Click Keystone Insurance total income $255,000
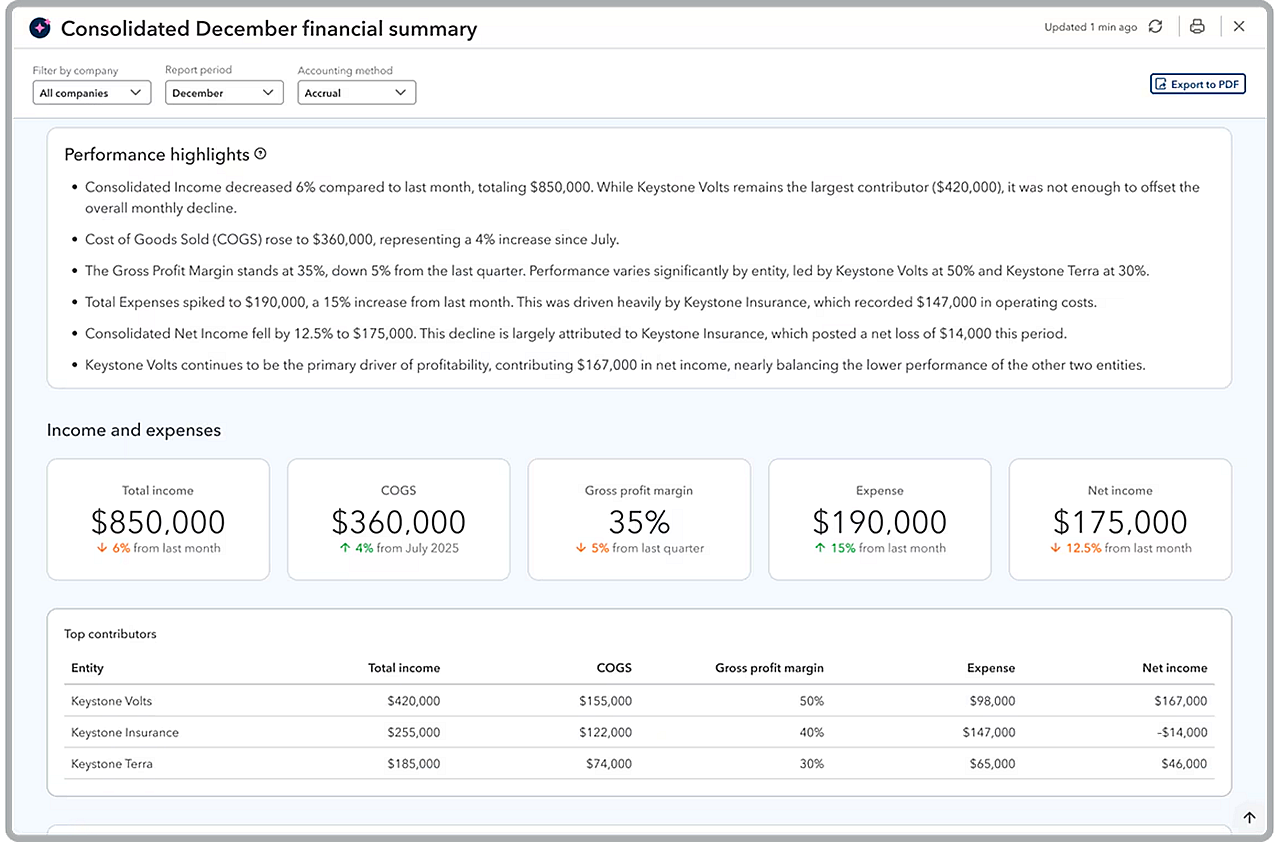 [414, 733]
